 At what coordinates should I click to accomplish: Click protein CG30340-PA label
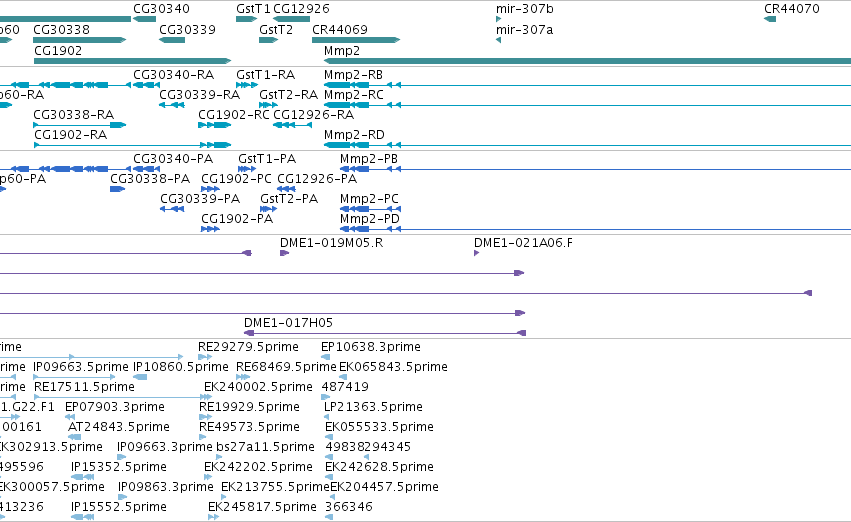pos(173,158)
